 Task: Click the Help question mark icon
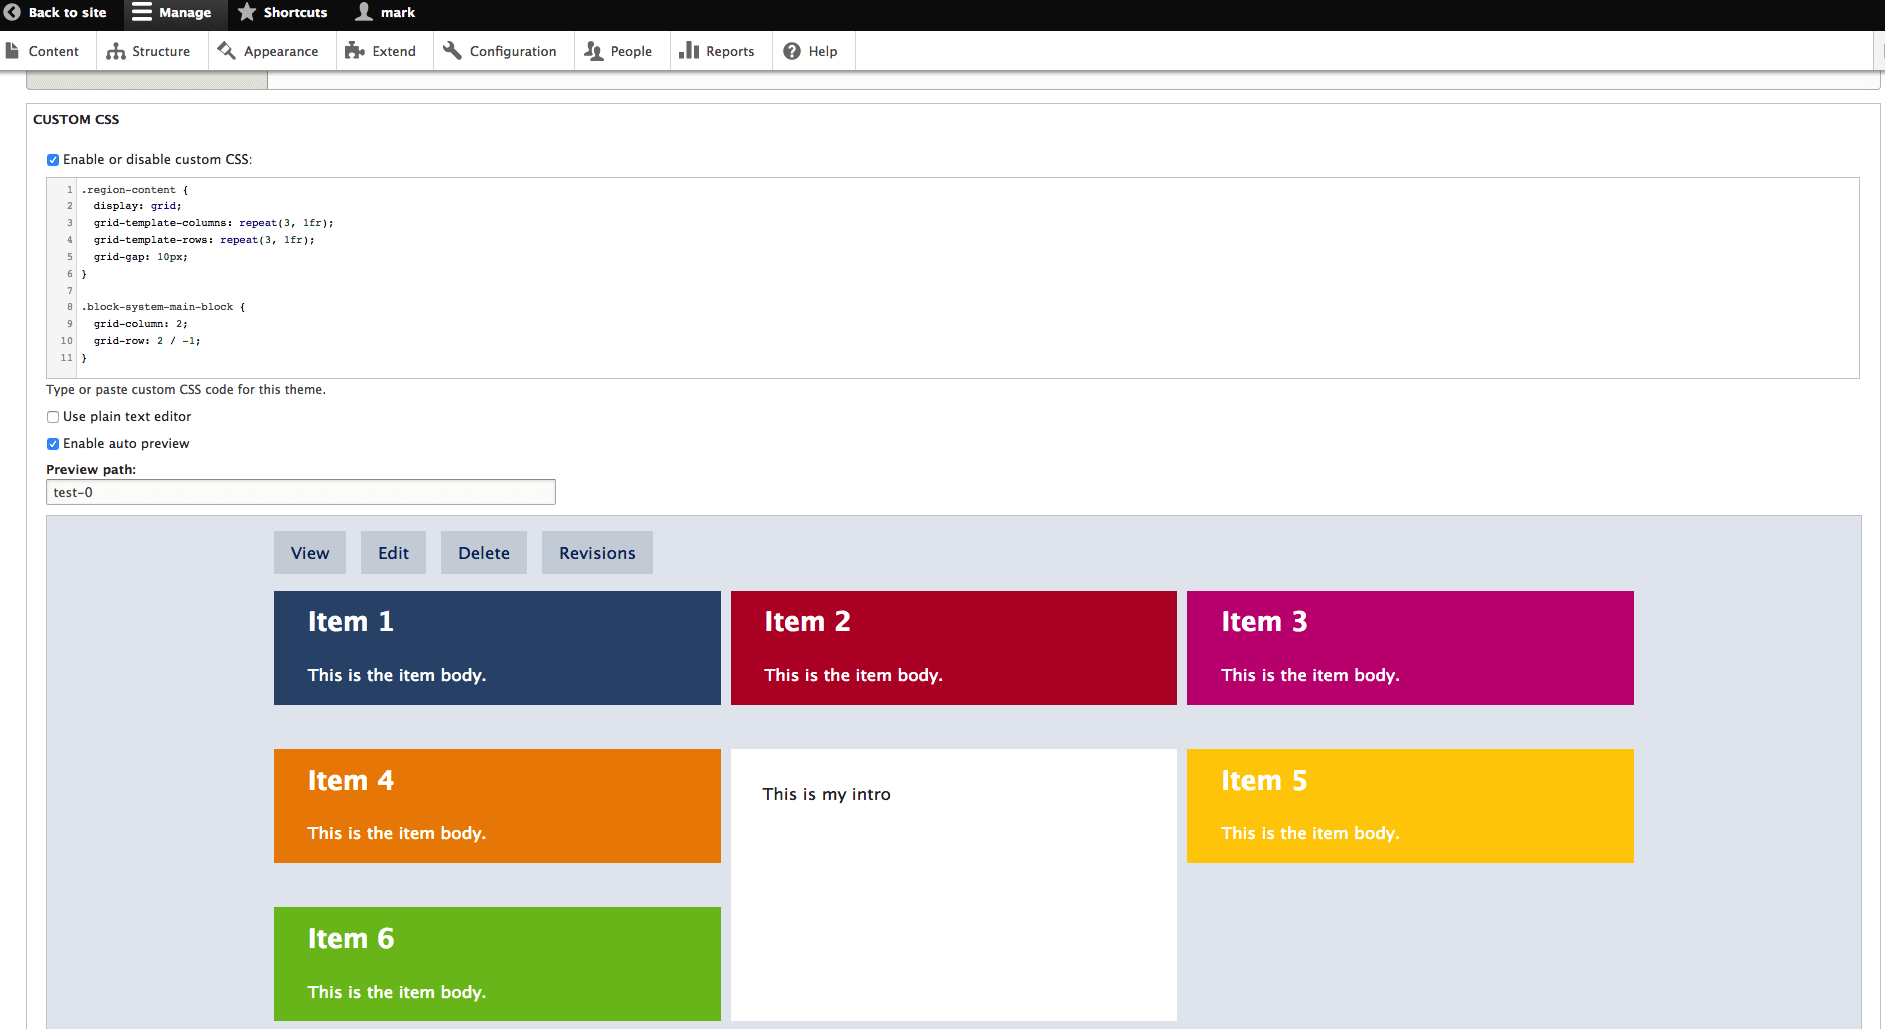[x=792, y=51]
